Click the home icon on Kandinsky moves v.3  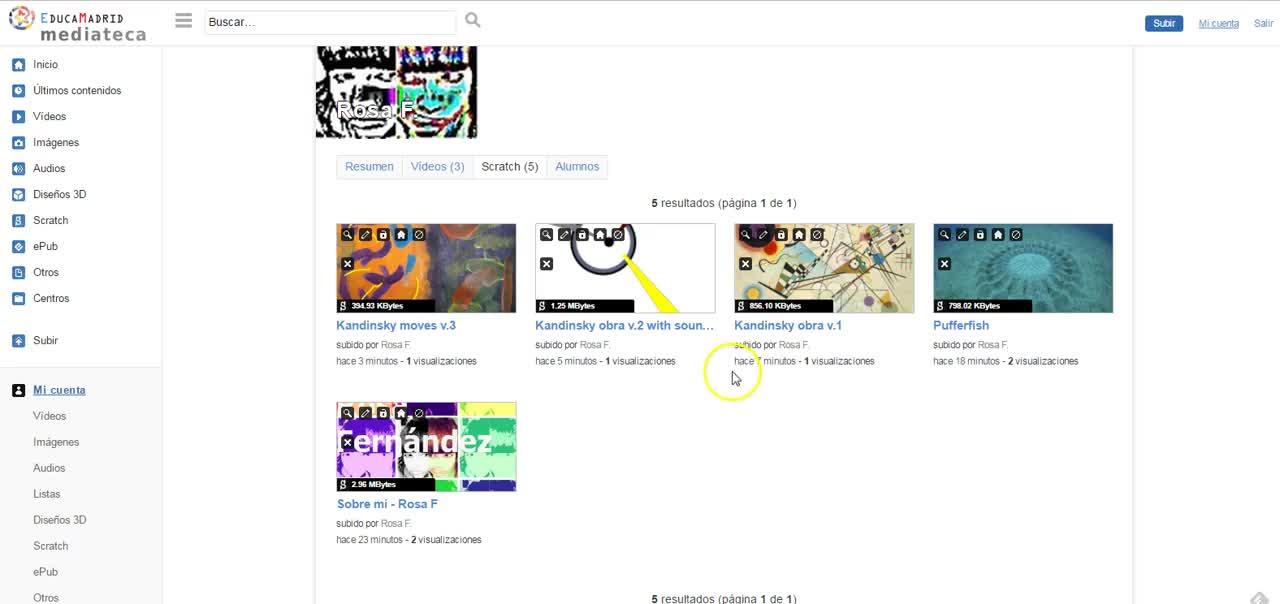click(x=401, y=235)
